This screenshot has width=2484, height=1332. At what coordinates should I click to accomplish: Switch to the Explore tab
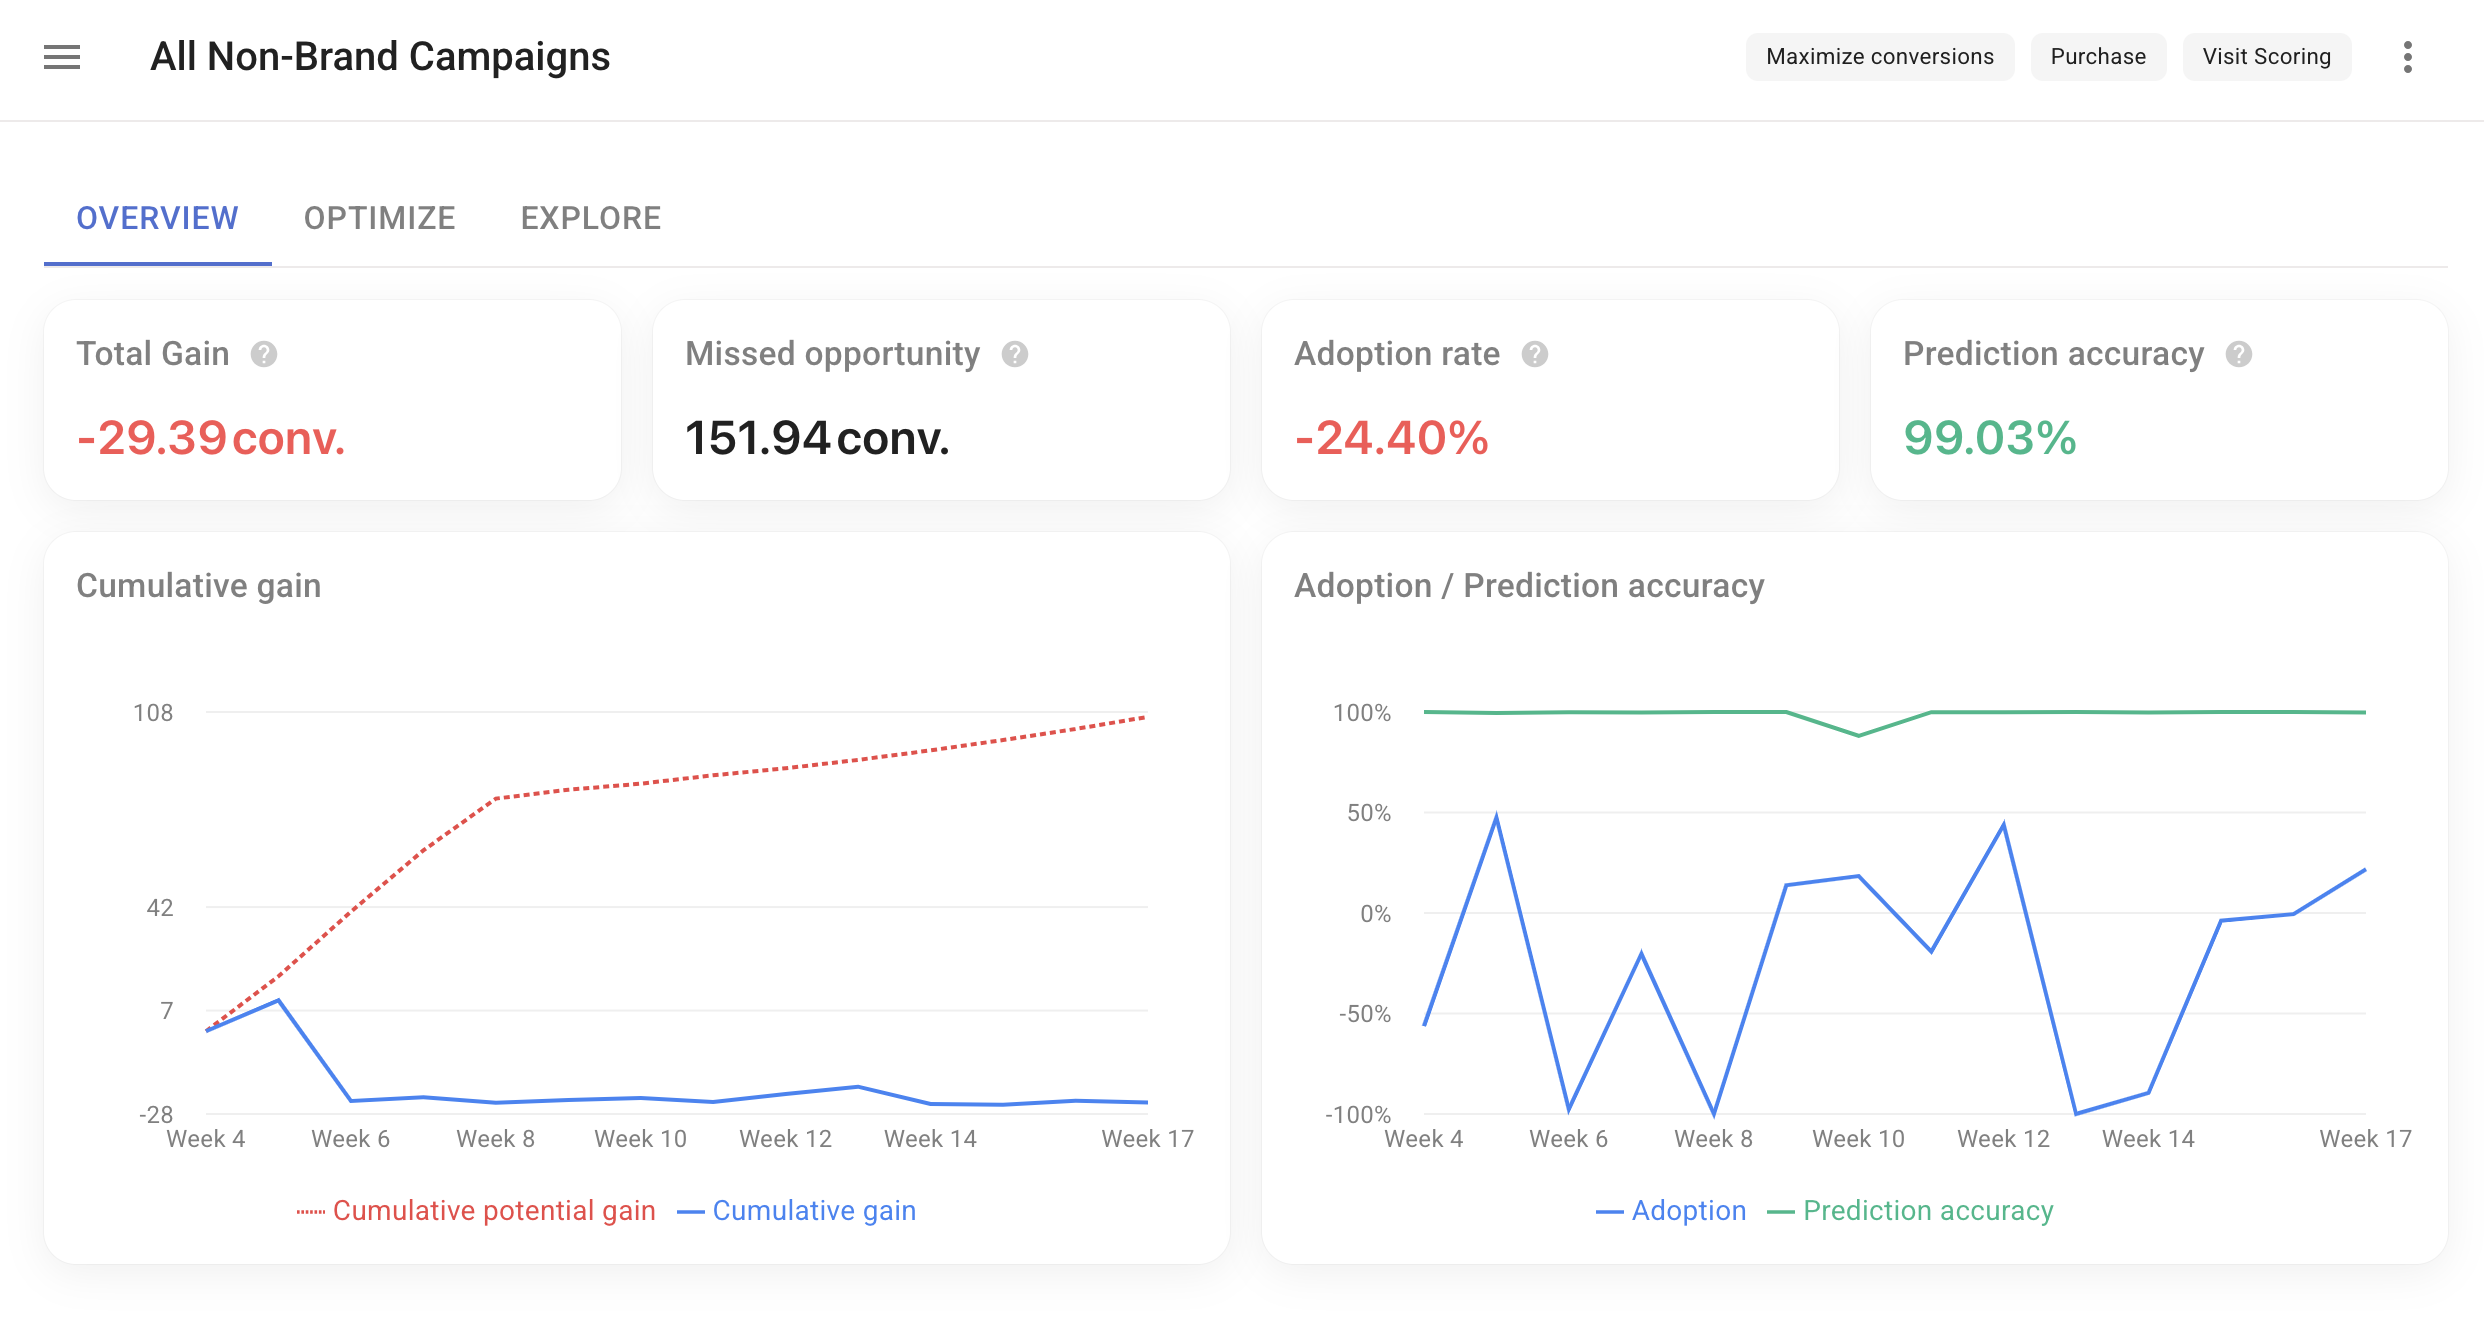[x=590, y=218]
